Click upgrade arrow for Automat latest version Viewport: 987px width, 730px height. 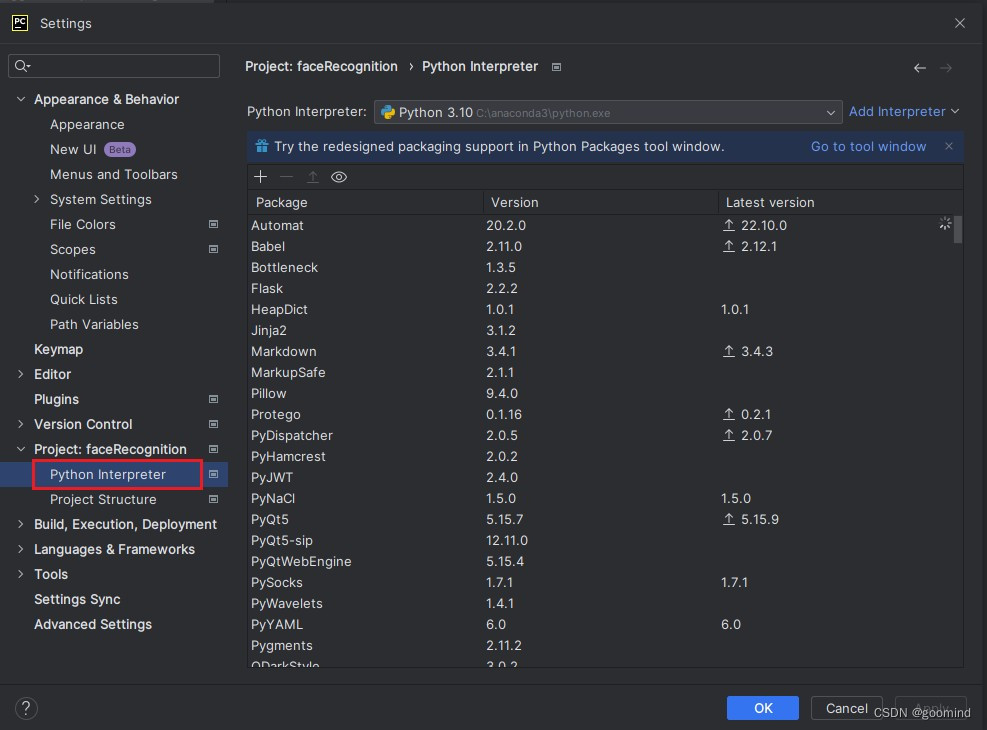(729, 225)
